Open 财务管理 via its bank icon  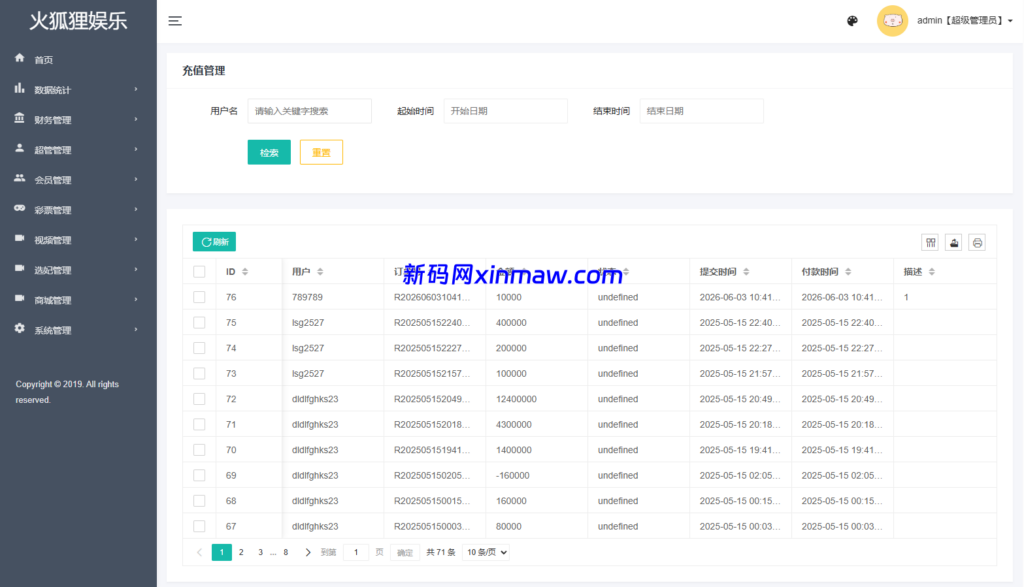[20, 118]
